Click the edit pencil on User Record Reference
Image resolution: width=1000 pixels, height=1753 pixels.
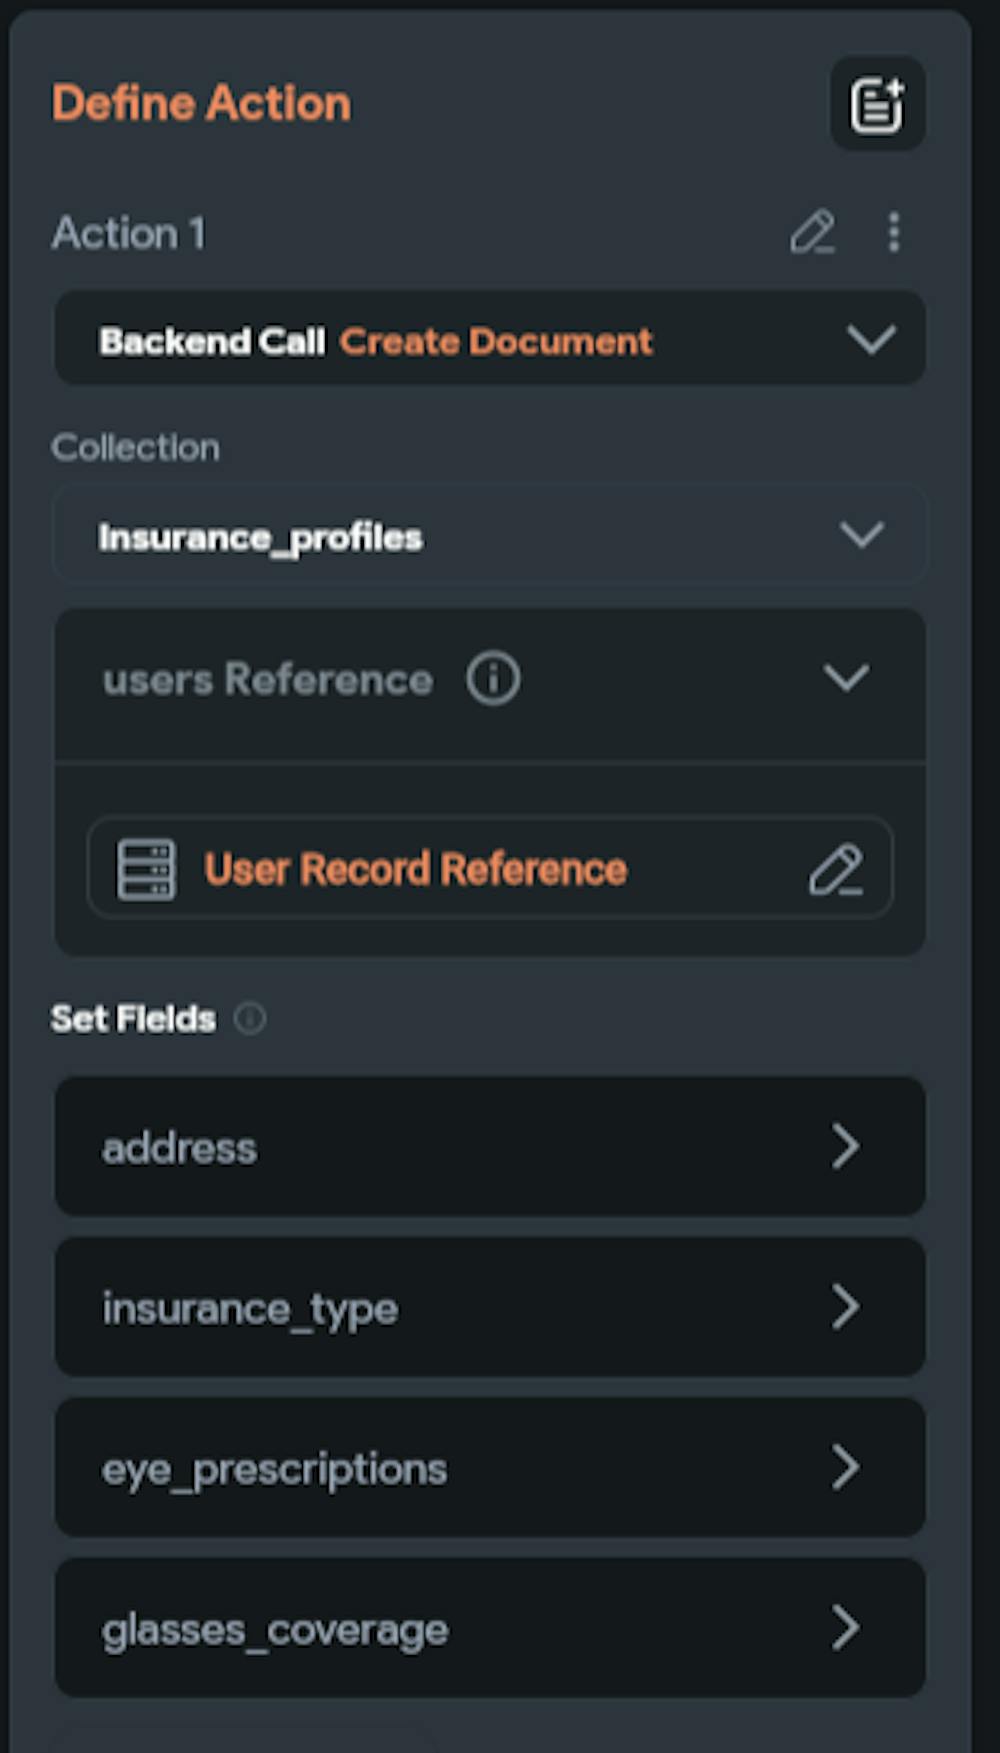[838, 868]
